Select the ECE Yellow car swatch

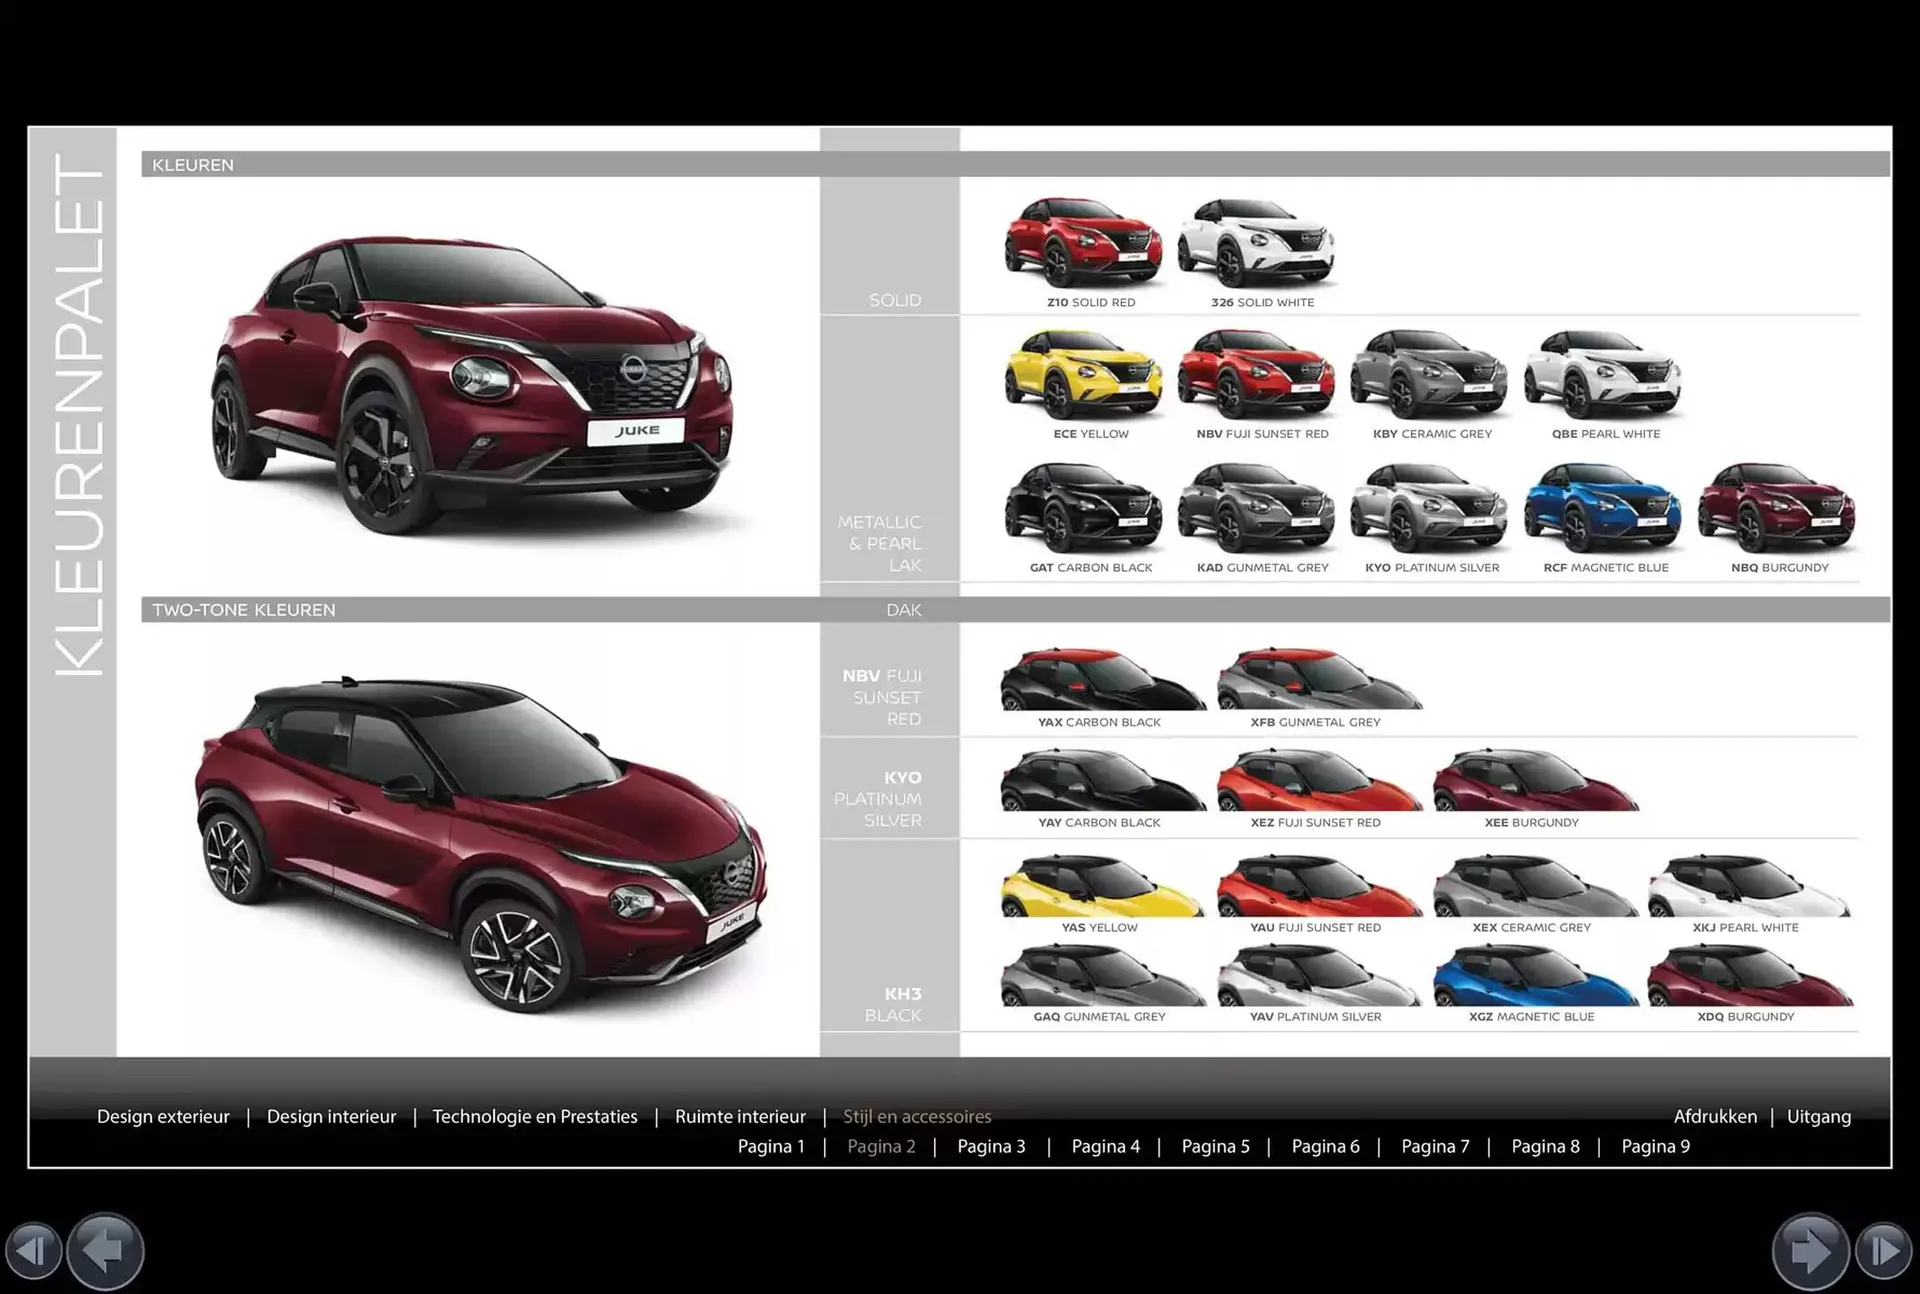1084,376
